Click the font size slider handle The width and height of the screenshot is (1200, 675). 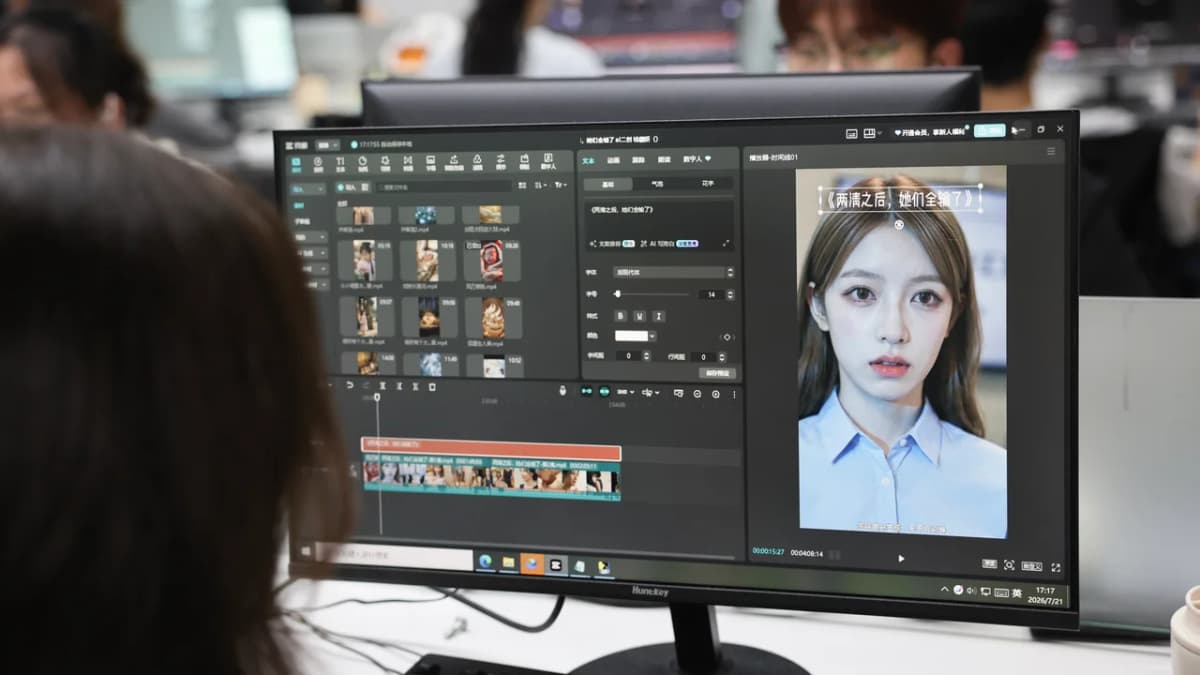619,294
